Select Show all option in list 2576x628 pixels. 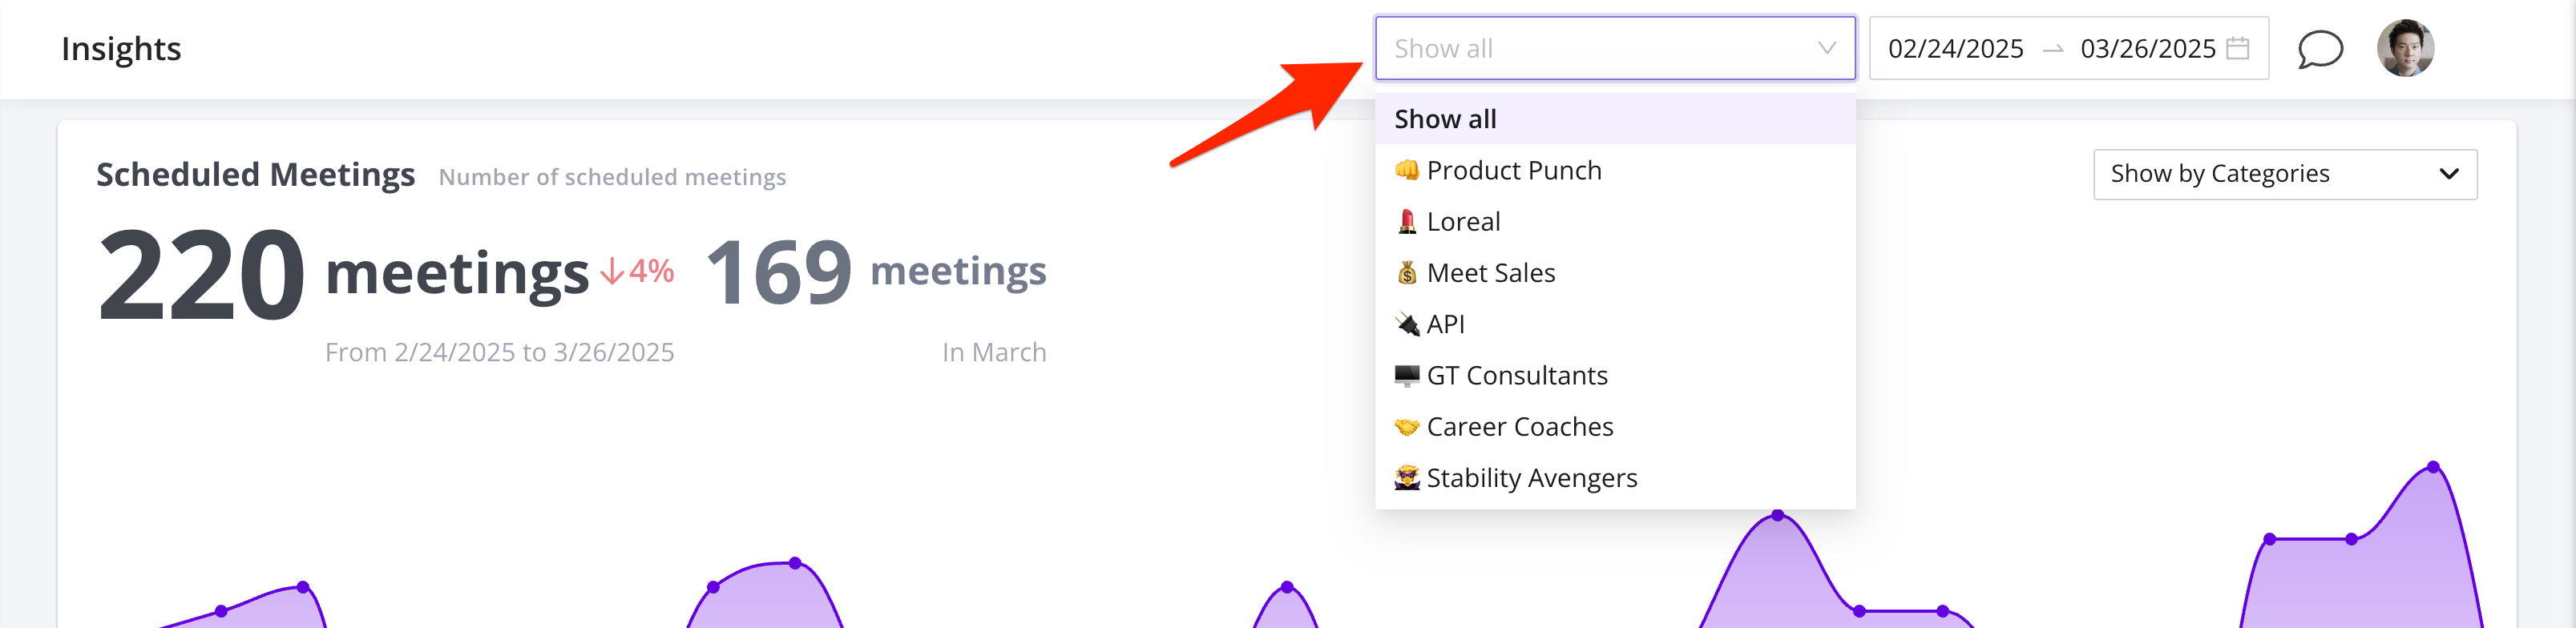click(1445, 119)
